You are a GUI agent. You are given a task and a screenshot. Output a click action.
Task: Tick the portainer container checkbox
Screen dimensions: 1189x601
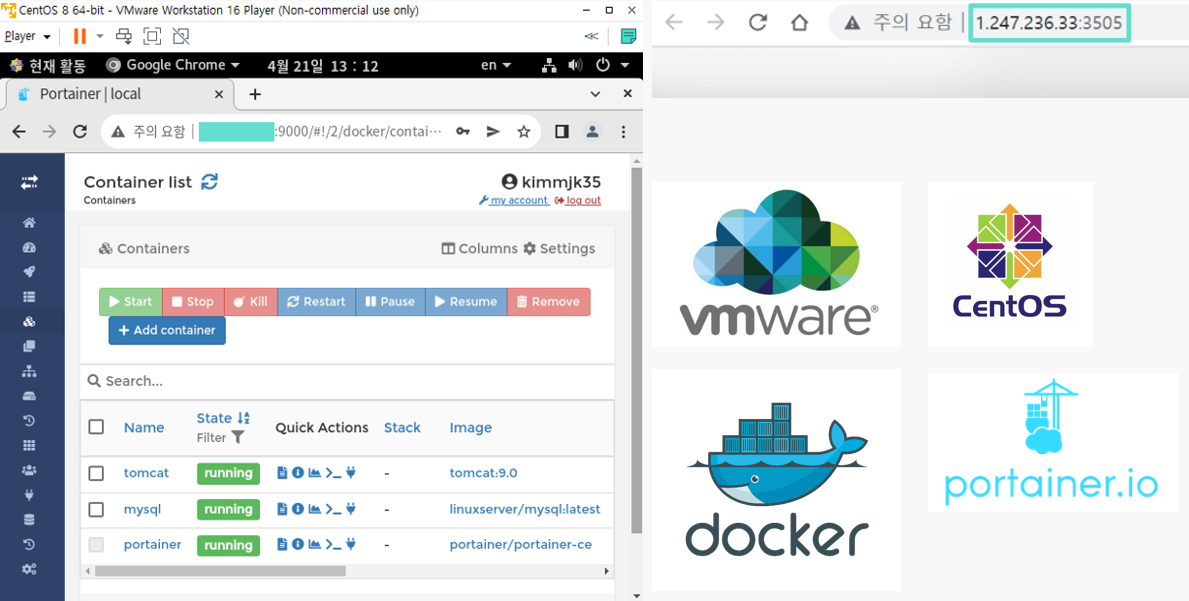click(96, 544)
